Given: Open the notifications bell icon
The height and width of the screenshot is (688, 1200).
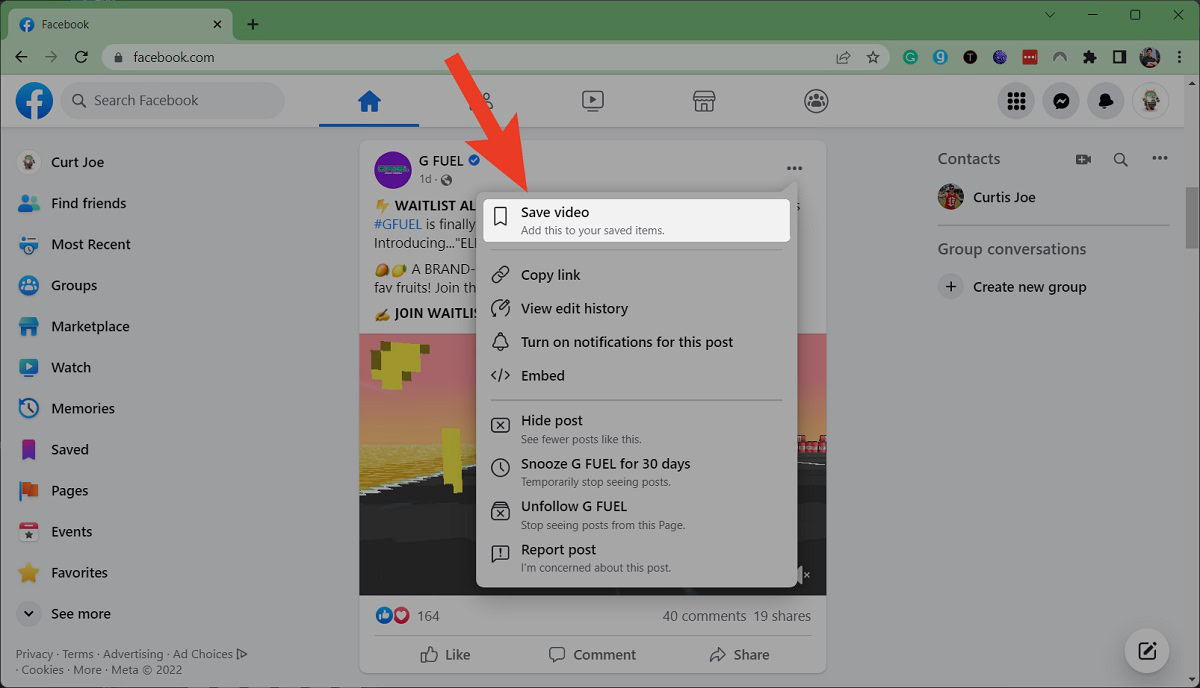Looking at the screenshot, I should tap(1106, 101).
